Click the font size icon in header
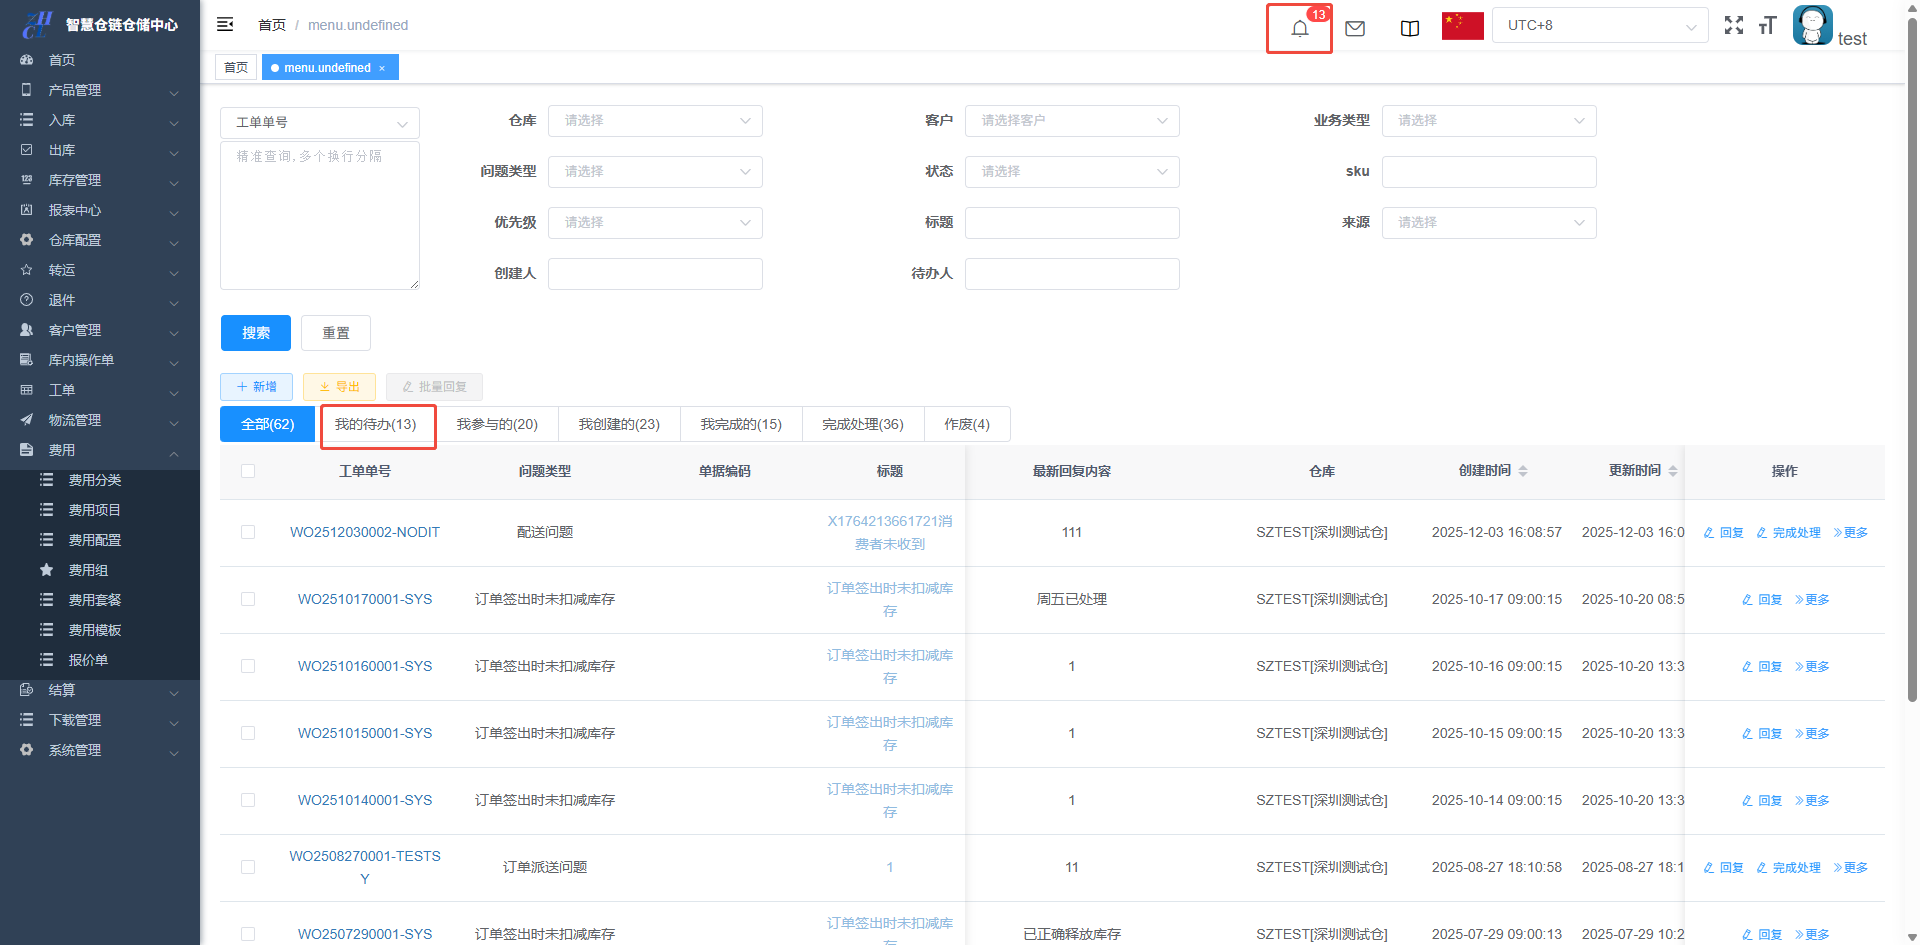1920x945 pixels. tap(1767, 26)
